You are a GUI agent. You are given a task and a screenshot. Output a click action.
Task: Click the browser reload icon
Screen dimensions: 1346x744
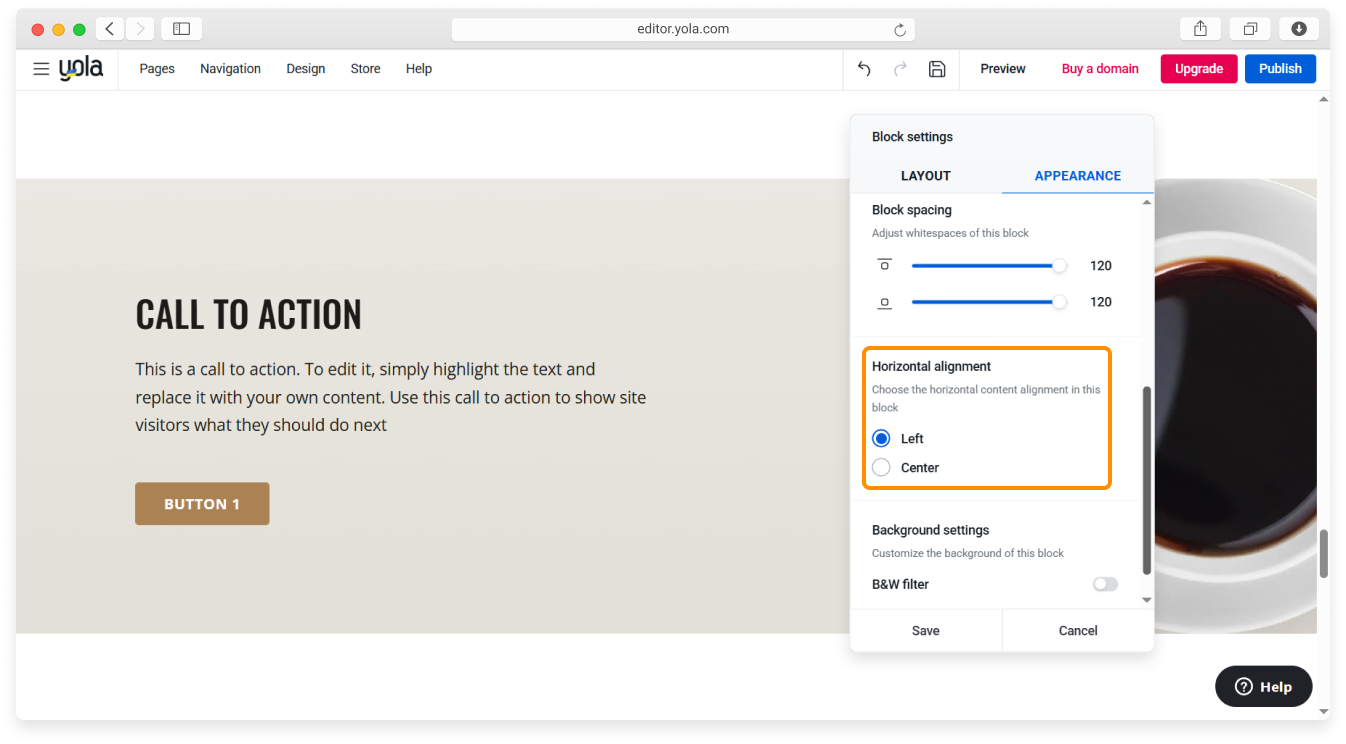click(x=900, y=30)
